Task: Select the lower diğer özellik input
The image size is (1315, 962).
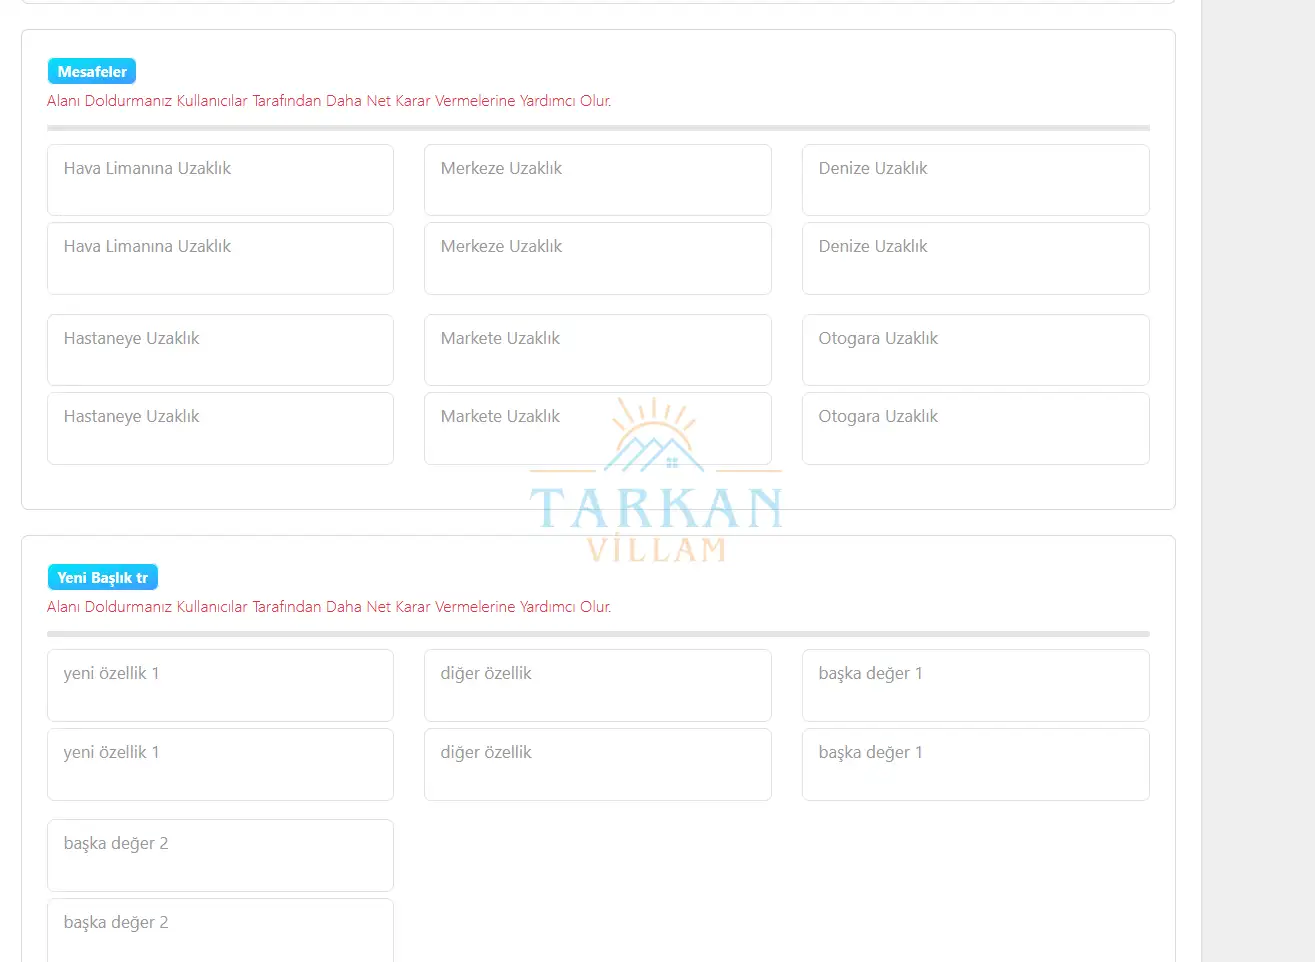Action: (x=597, y=764)
